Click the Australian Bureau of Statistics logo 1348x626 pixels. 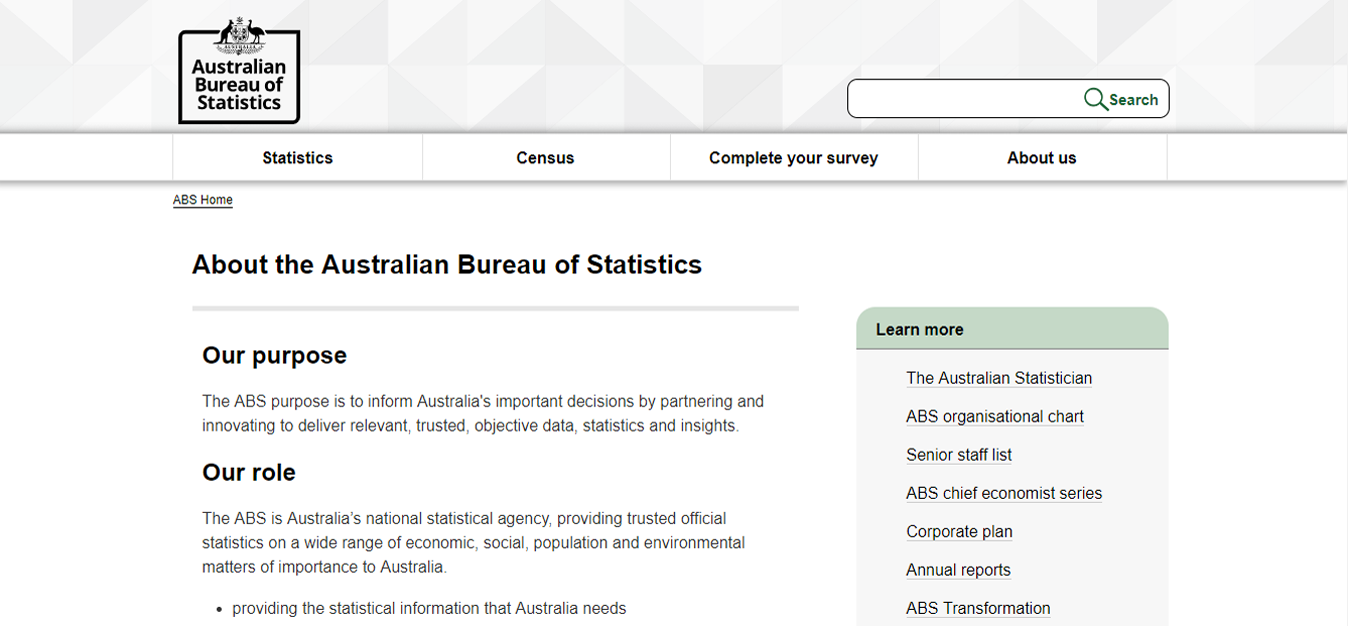click(239, 70)
